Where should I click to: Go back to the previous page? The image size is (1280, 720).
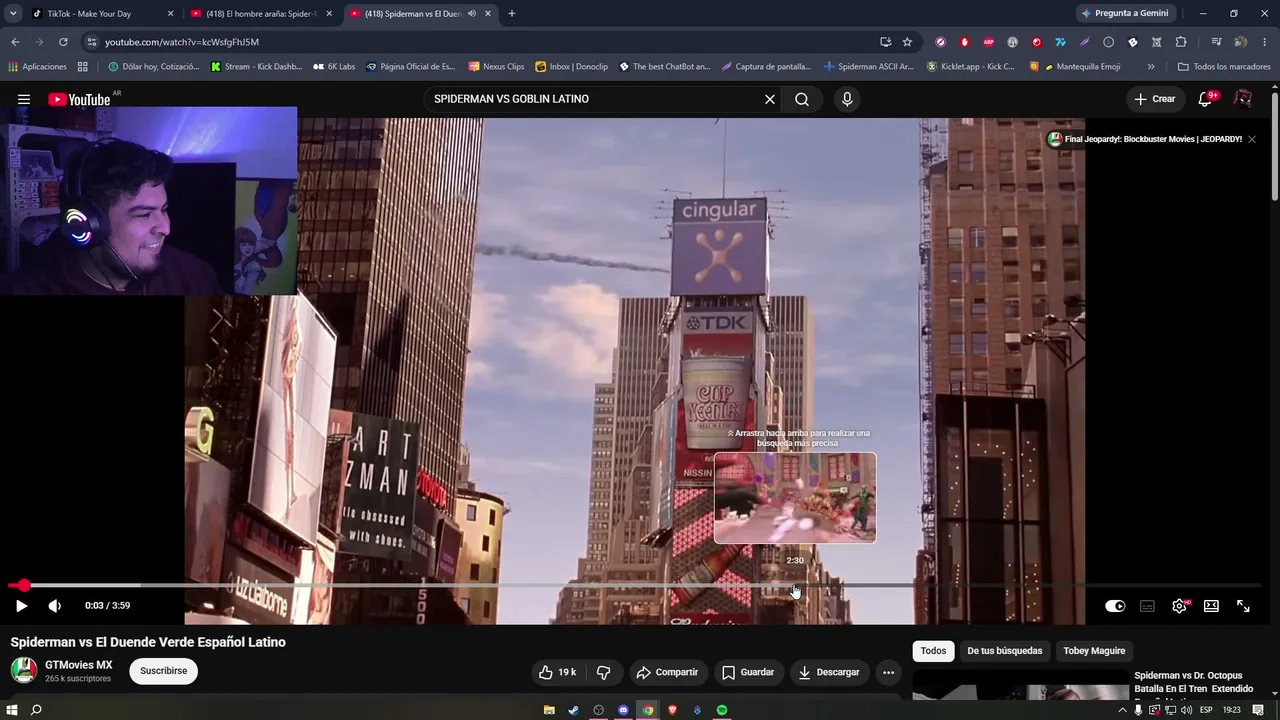(x=15, y=42)
